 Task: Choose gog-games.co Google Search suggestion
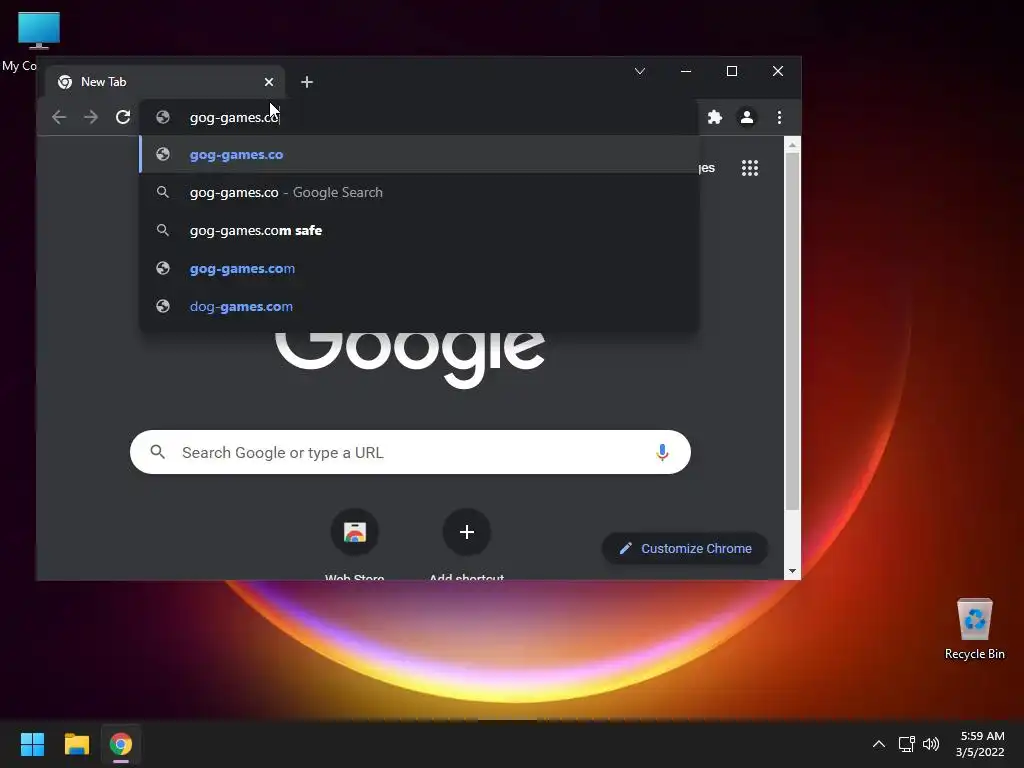(419, 193)
